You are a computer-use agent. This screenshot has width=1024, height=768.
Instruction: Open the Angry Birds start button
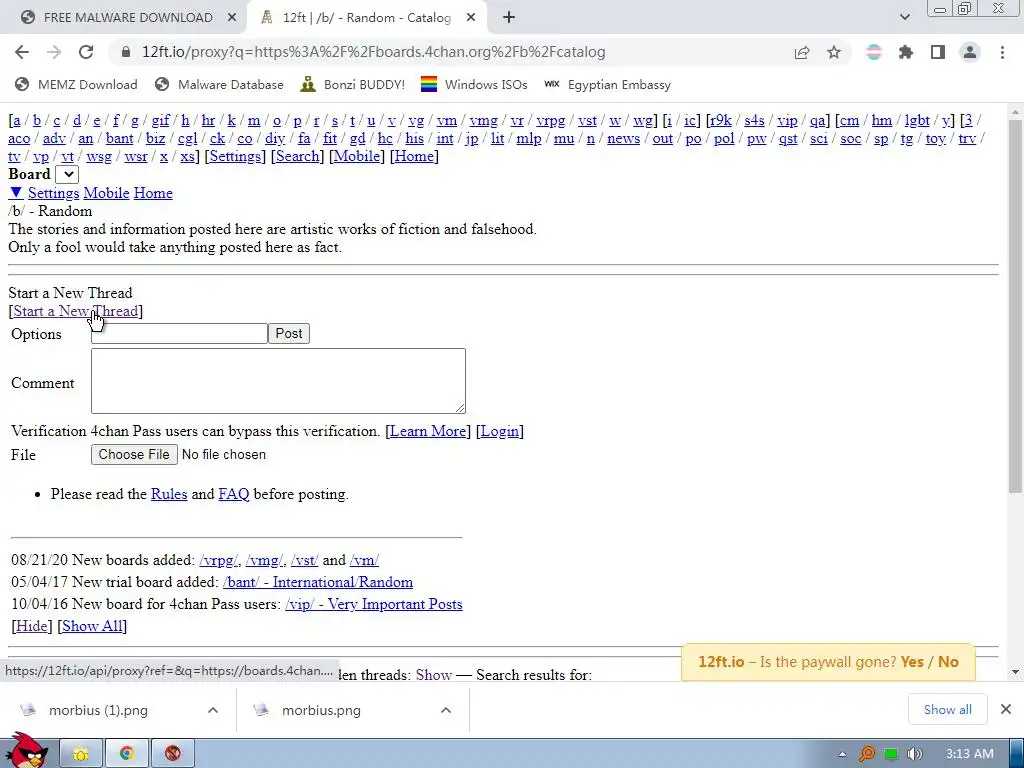point(26,751)
